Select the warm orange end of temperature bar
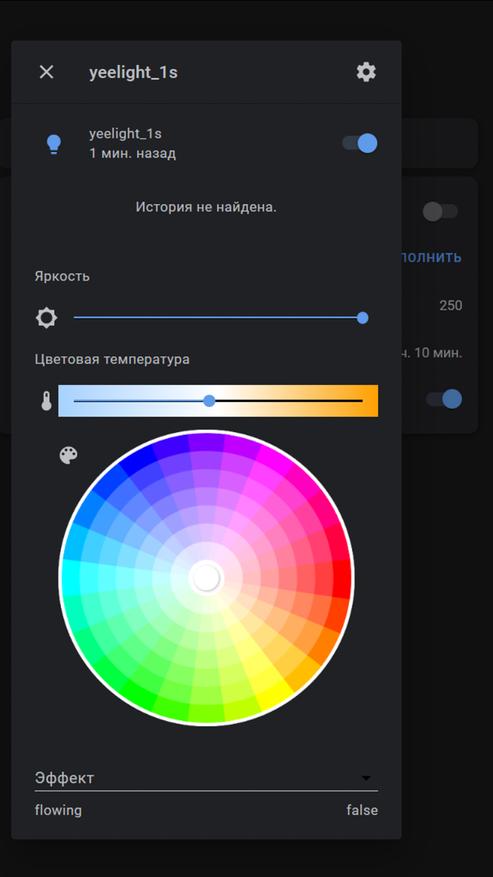This screenshot has width=493, height=877. (x=367, y=400)
